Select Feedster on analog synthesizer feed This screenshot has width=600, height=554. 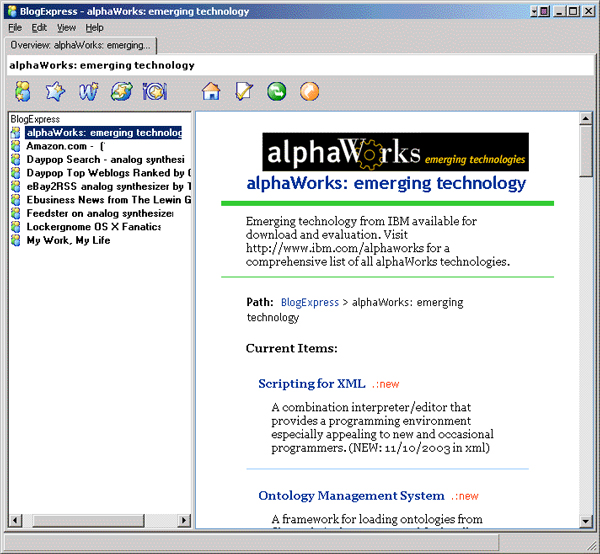pos(100,213)
